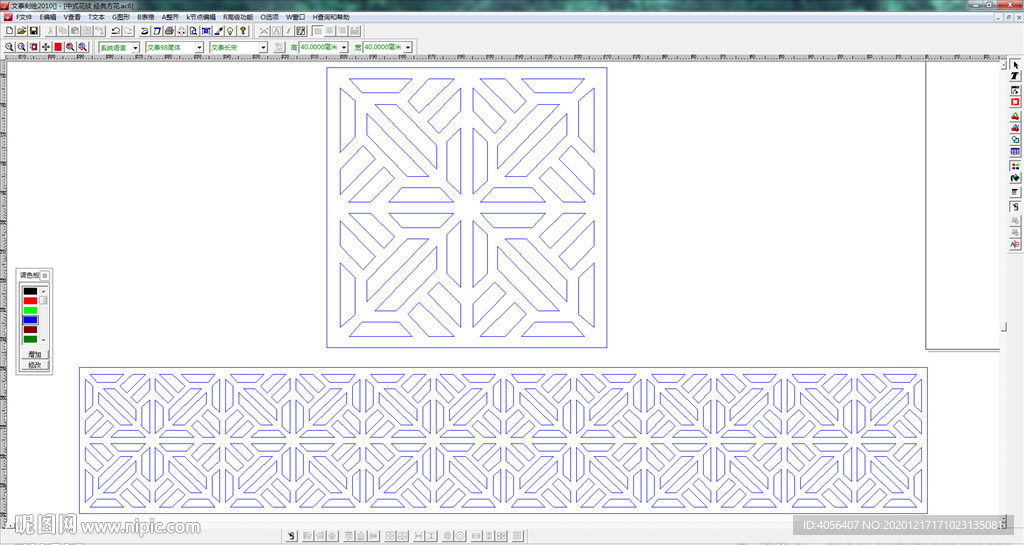Click the 型 button beside the font dropdowns
The image size is (1024, 545).
(x=279, y=47)
